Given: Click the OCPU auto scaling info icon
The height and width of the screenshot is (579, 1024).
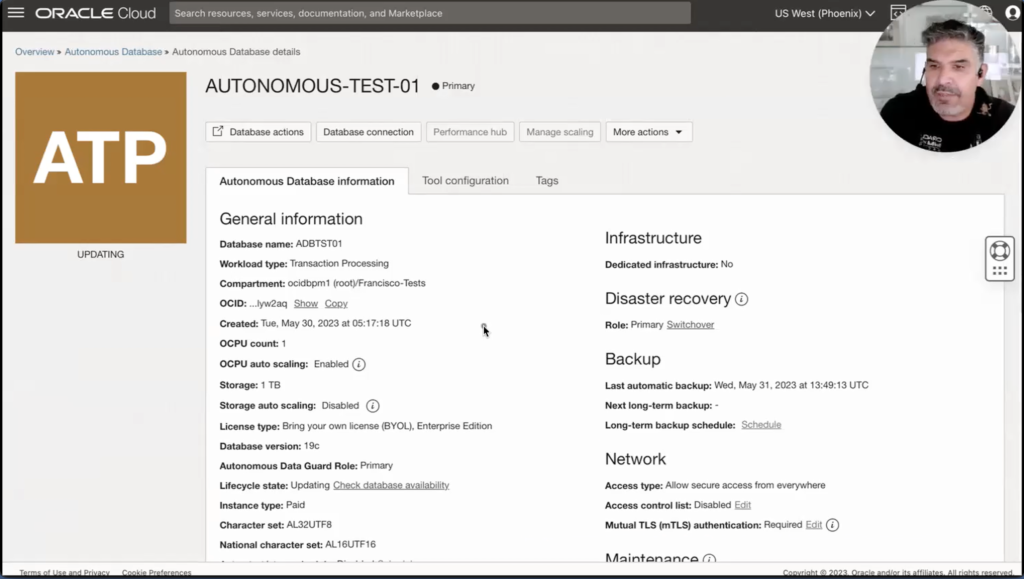Looking at the screenshot, I should pos(359,364).
